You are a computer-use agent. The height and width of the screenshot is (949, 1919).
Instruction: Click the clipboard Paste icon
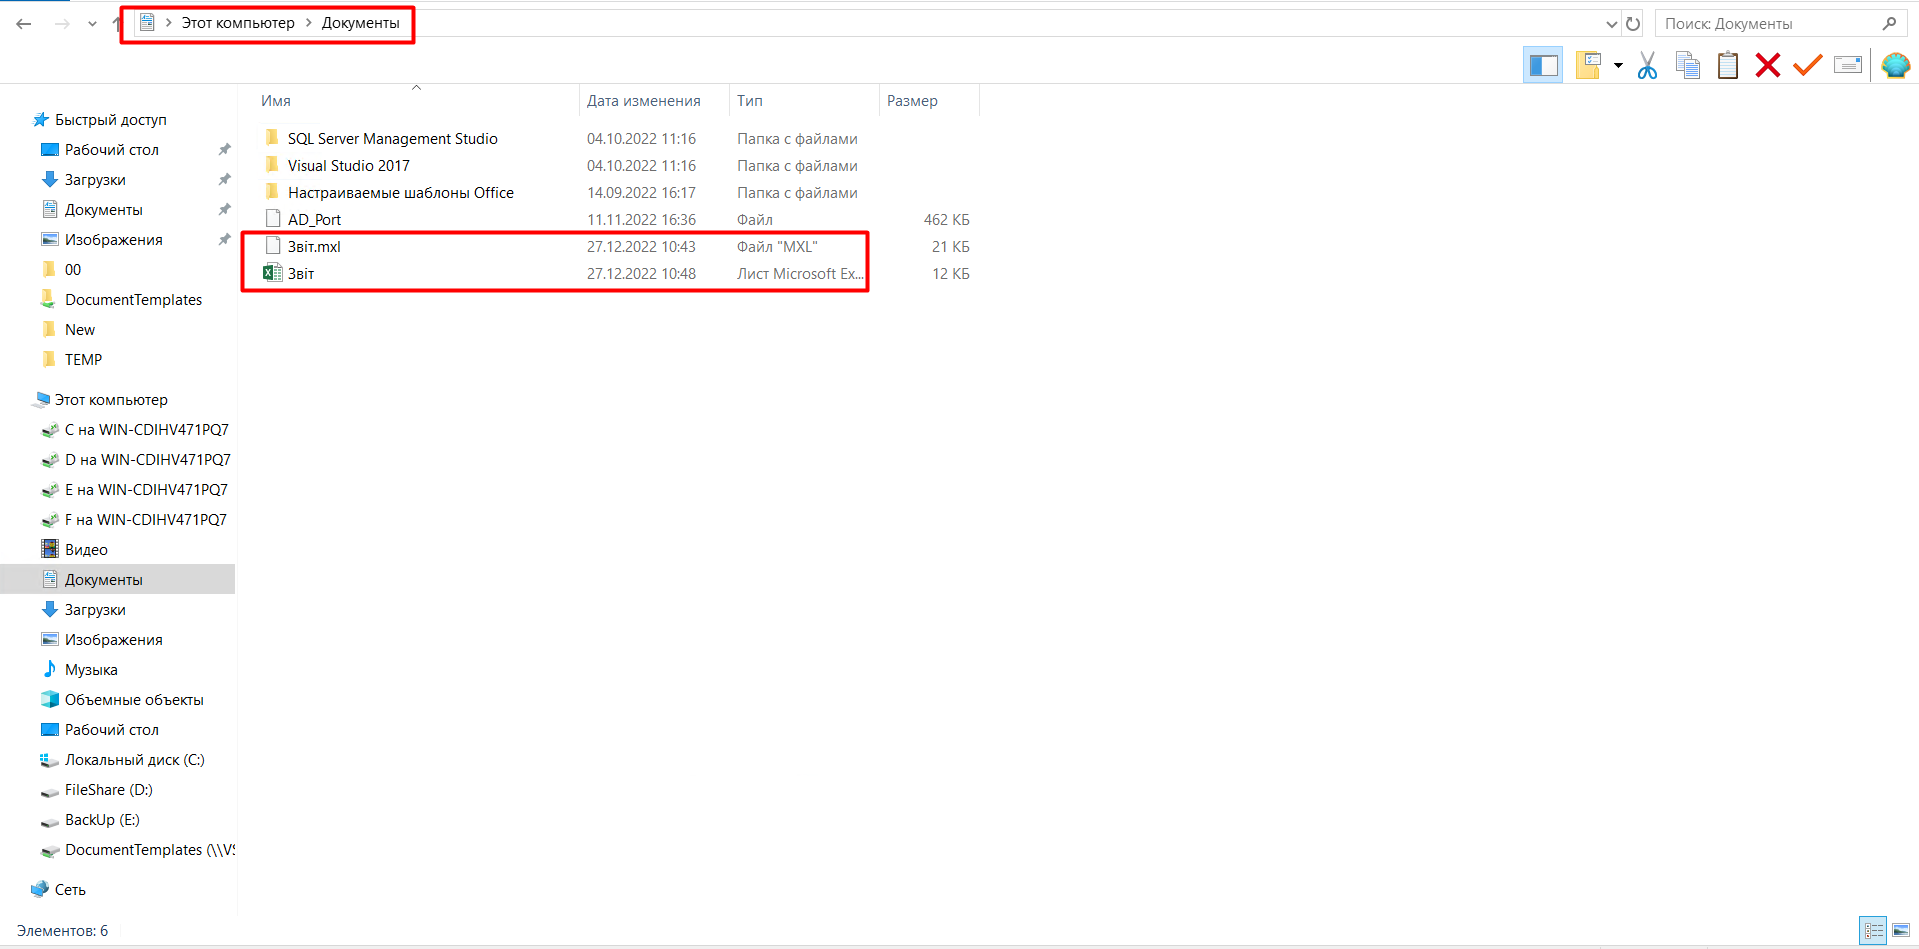(x=1727, y=66)
